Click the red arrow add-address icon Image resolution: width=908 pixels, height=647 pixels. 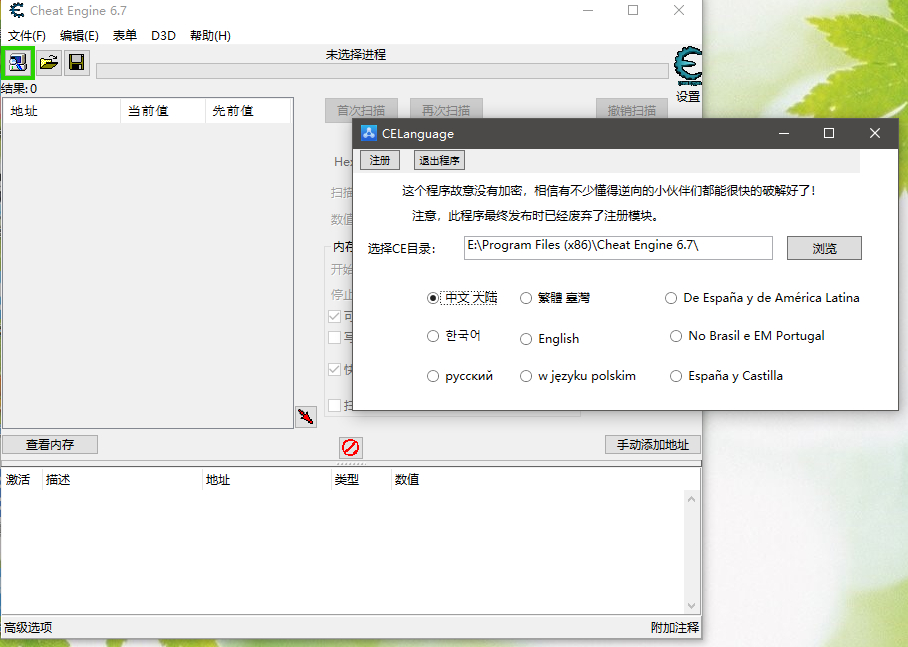click(x=306, y=416)
